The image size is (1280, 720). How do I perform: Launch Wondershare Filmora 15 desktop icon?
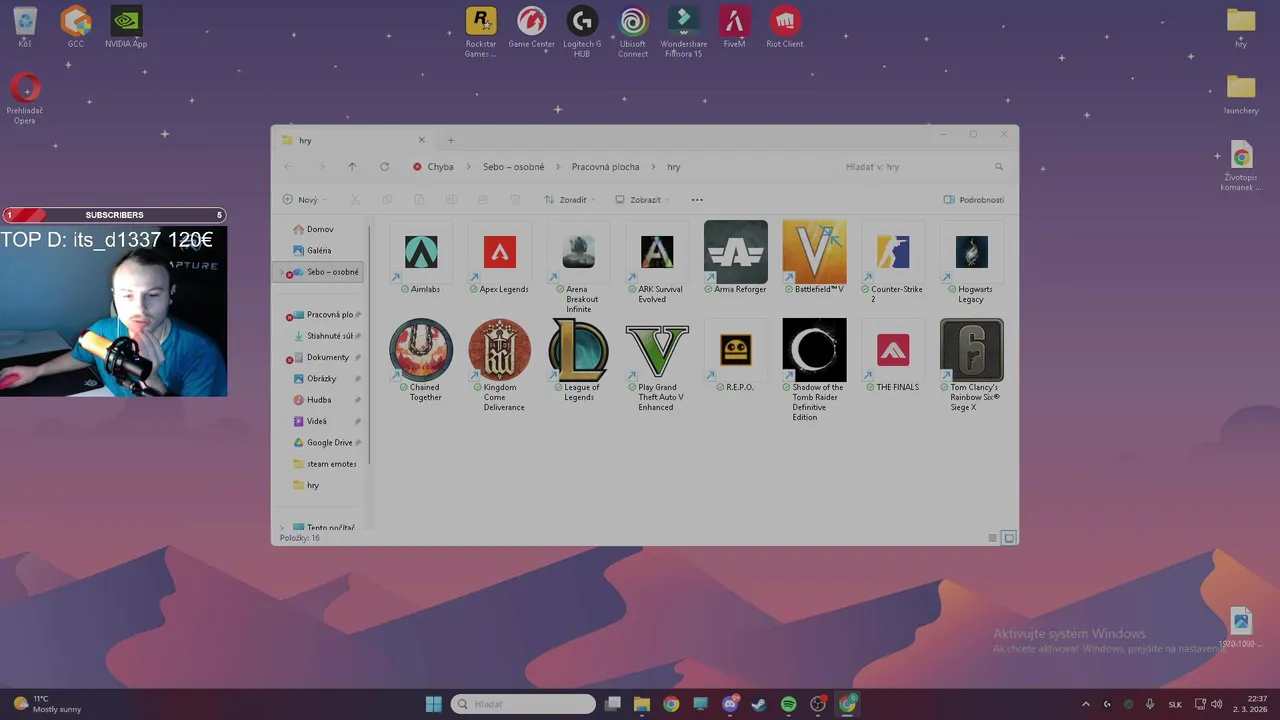tap(684, 31)
